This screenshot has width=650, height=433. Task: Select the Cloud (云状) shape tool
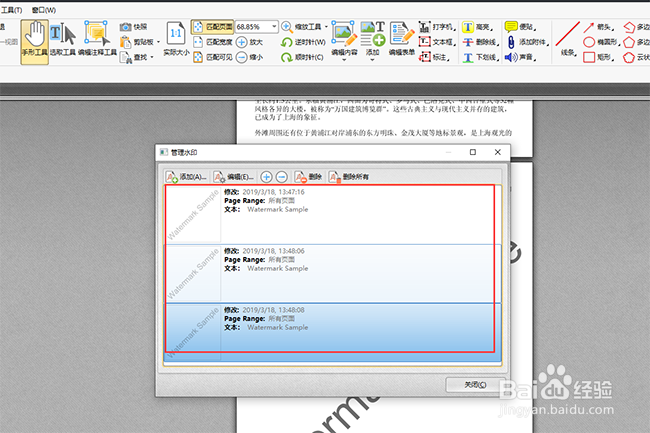pyautogui.click(x=637, y=57)
